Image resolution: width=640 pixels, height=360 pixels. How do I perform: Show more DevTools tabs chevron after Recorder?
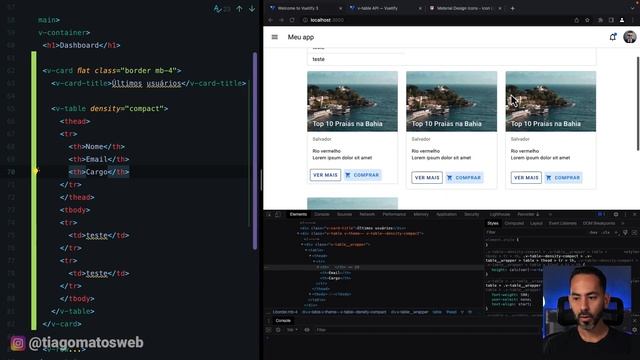pos(550,214)
